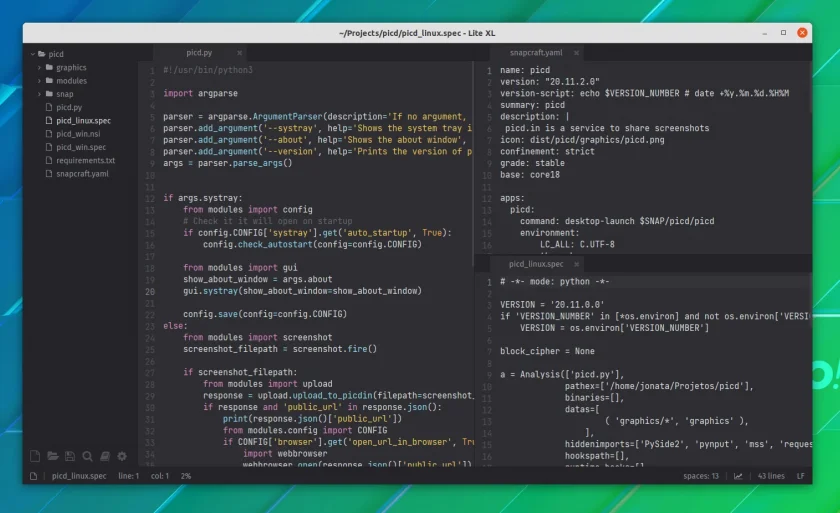Open snapcraft.yaml from the file tree
The image size is (840, 513).
(82, 173)
